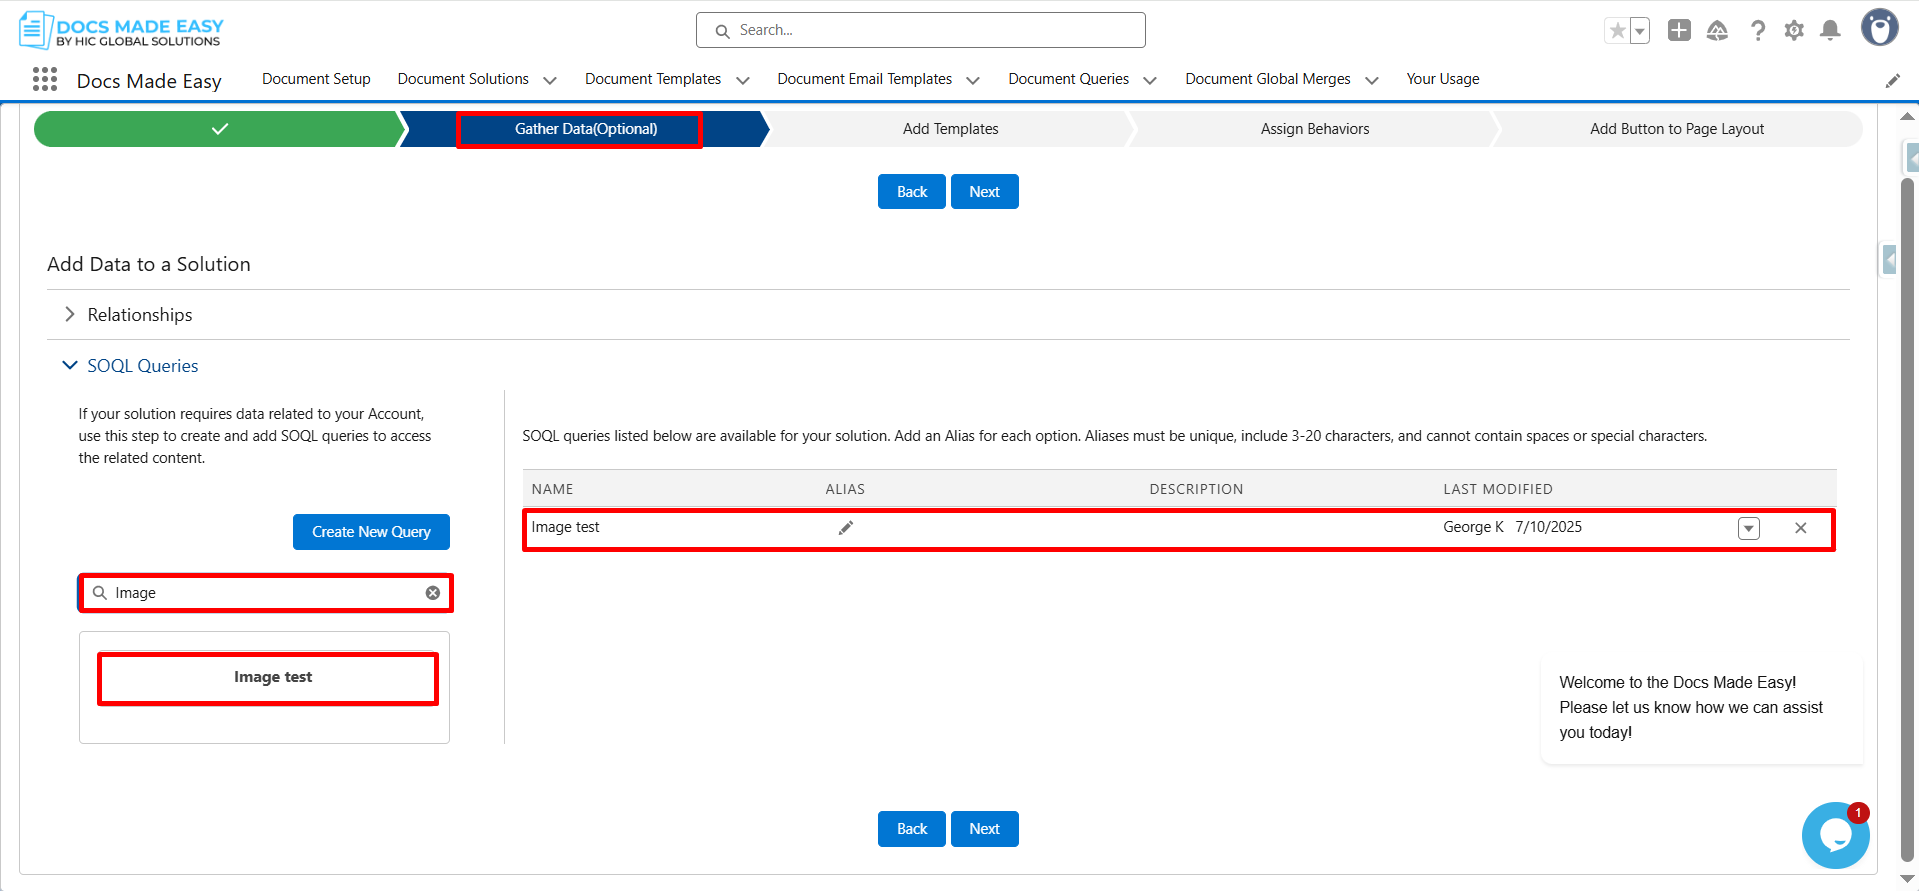The height and width of the screenshot is (891, 1919).
Task: Click the top Next button
Action: pos(984,192)
